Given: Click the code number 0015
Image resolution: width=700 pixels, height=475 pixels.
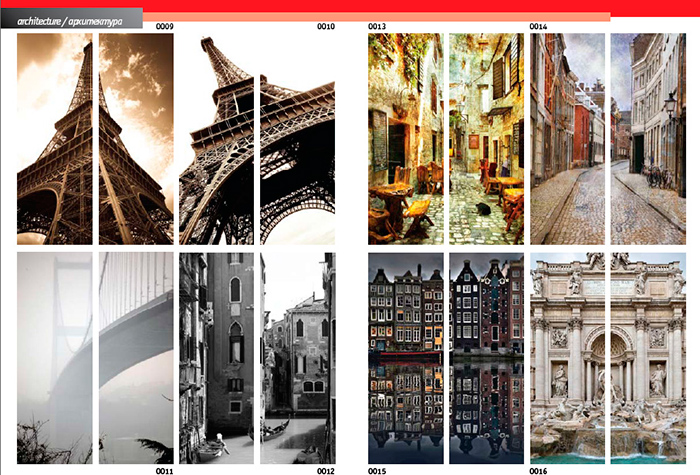Looking at the screenshot, I should [377, 471].
